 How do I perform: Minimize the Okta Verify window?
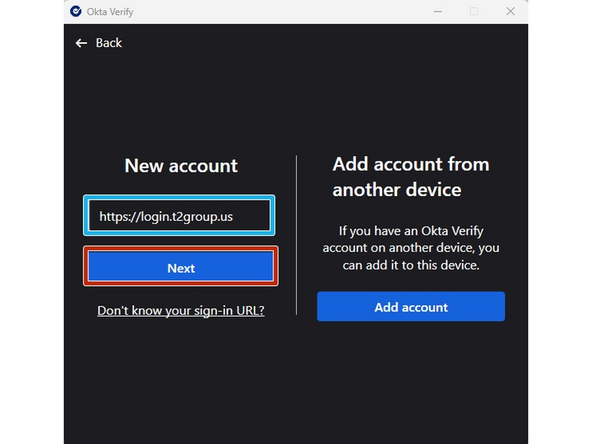click(438, 11)
